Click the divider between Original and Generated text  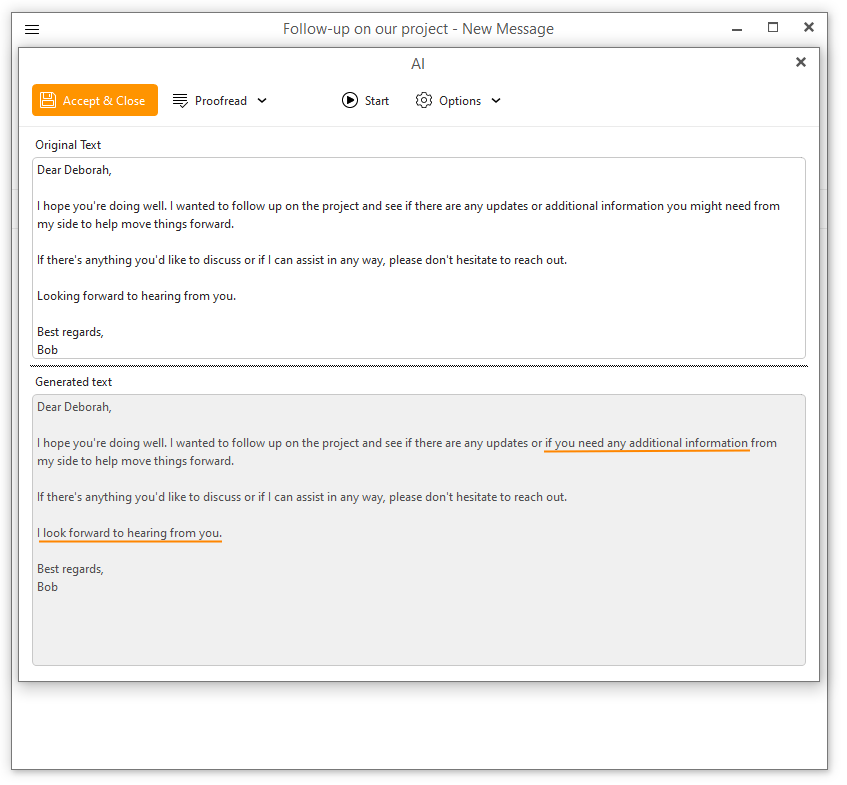tap(419, 366)
